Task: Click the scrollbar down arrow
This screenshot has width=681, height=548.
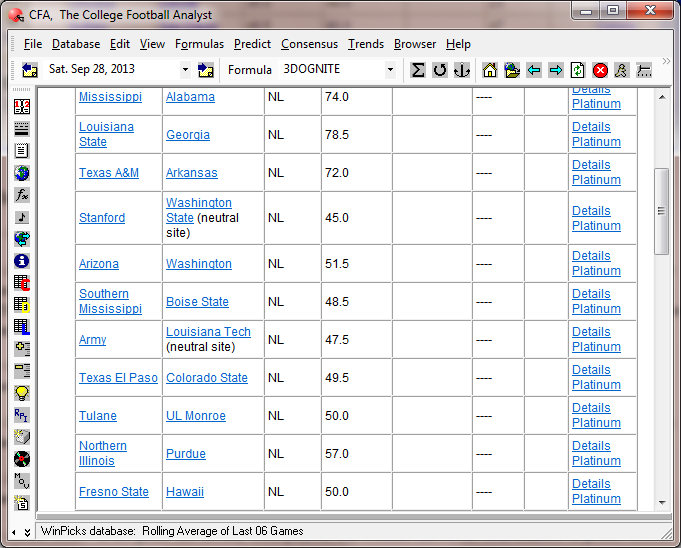Action: tap(662, 503)
